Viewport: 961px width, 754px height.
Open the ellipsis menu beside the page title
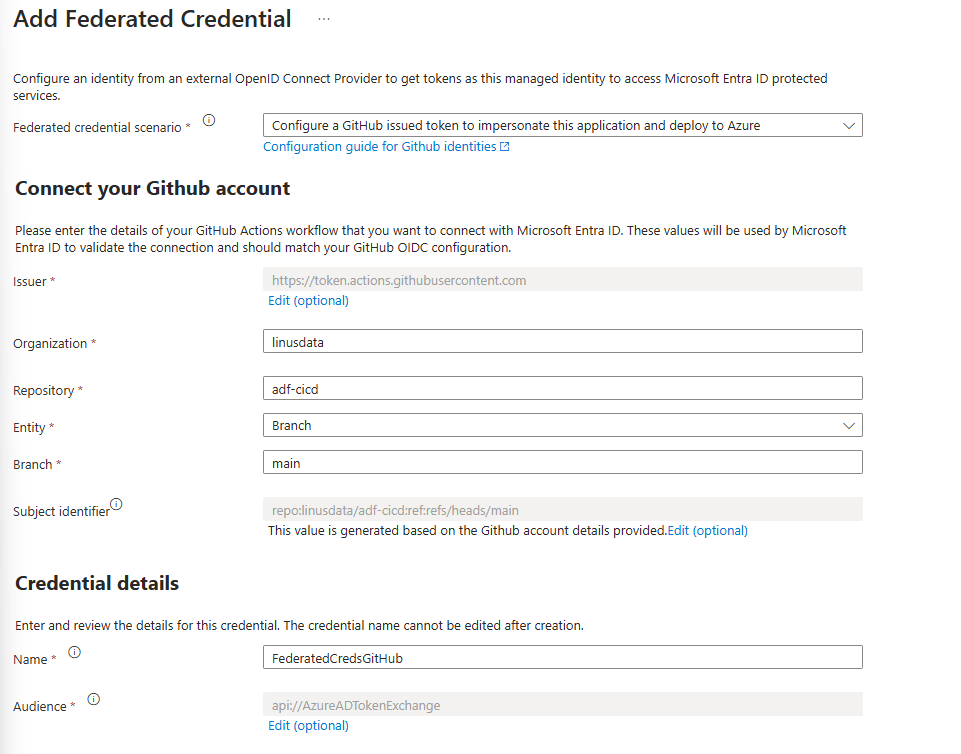323,19
